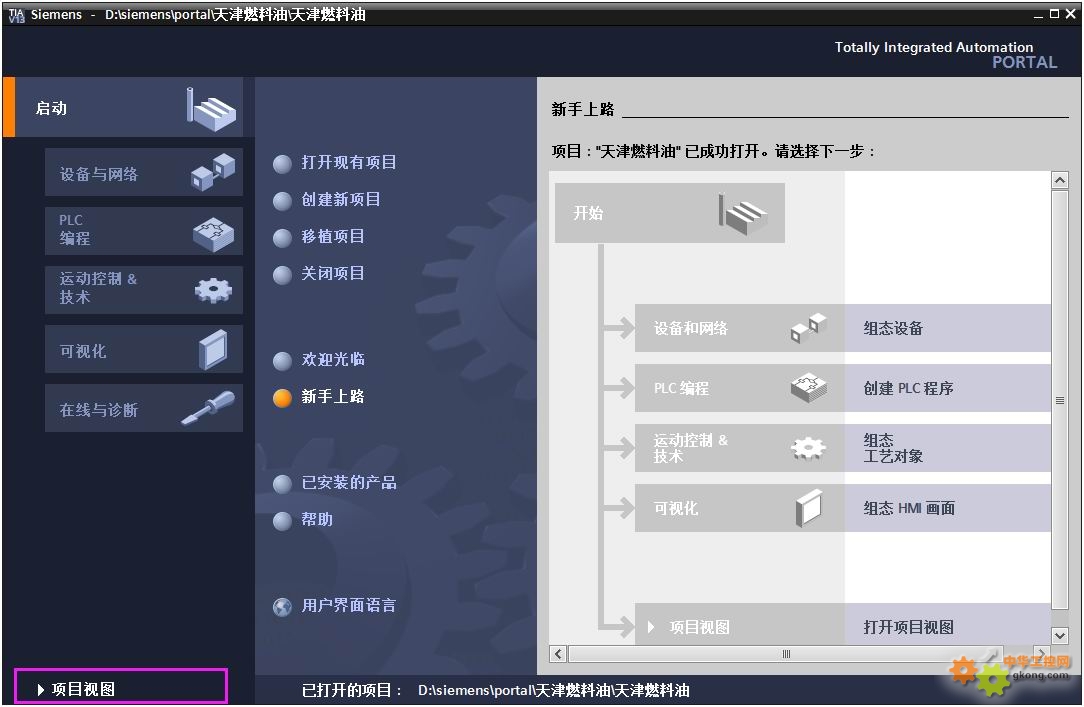This screenshot has width=1084, height=707.
Task: Select the orange 新手上路 option bullet
Action: (x=282, y=398)
